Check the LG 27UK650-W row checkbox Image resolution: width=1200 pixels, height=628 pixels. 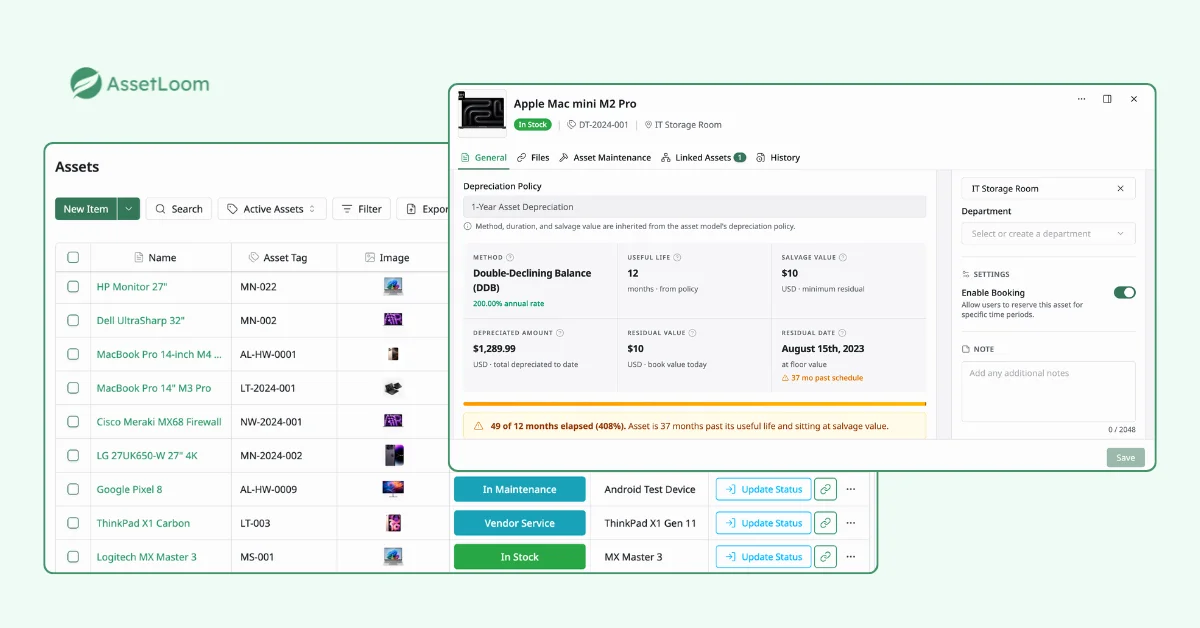point(73,455)
